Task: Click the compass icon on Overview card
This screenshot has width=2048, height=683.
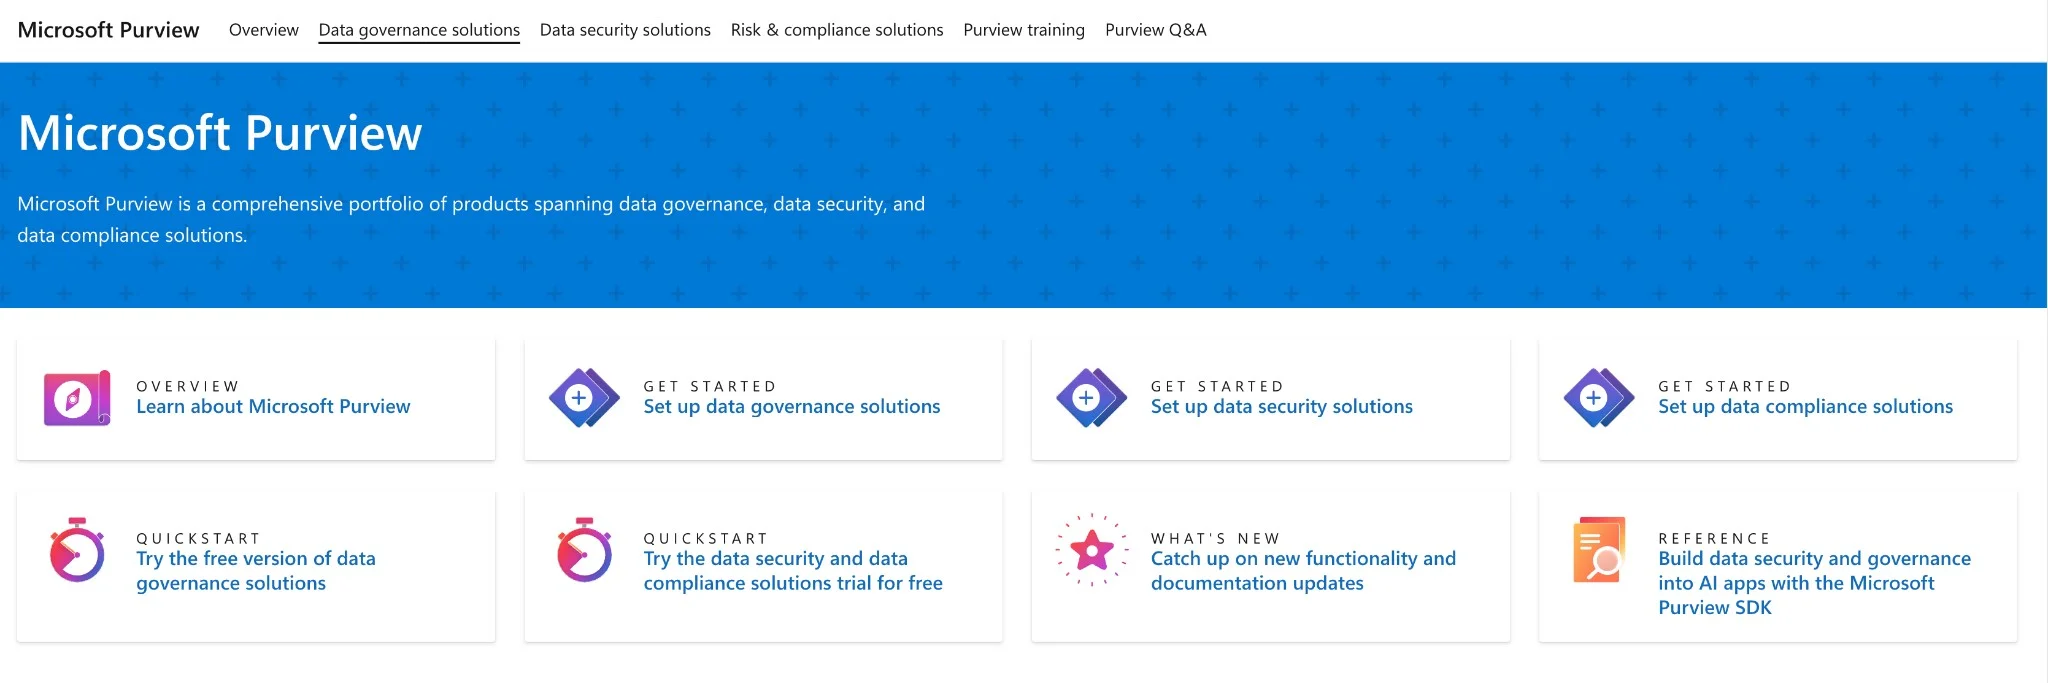Action: pyautogui.click(x=76, y=398)
